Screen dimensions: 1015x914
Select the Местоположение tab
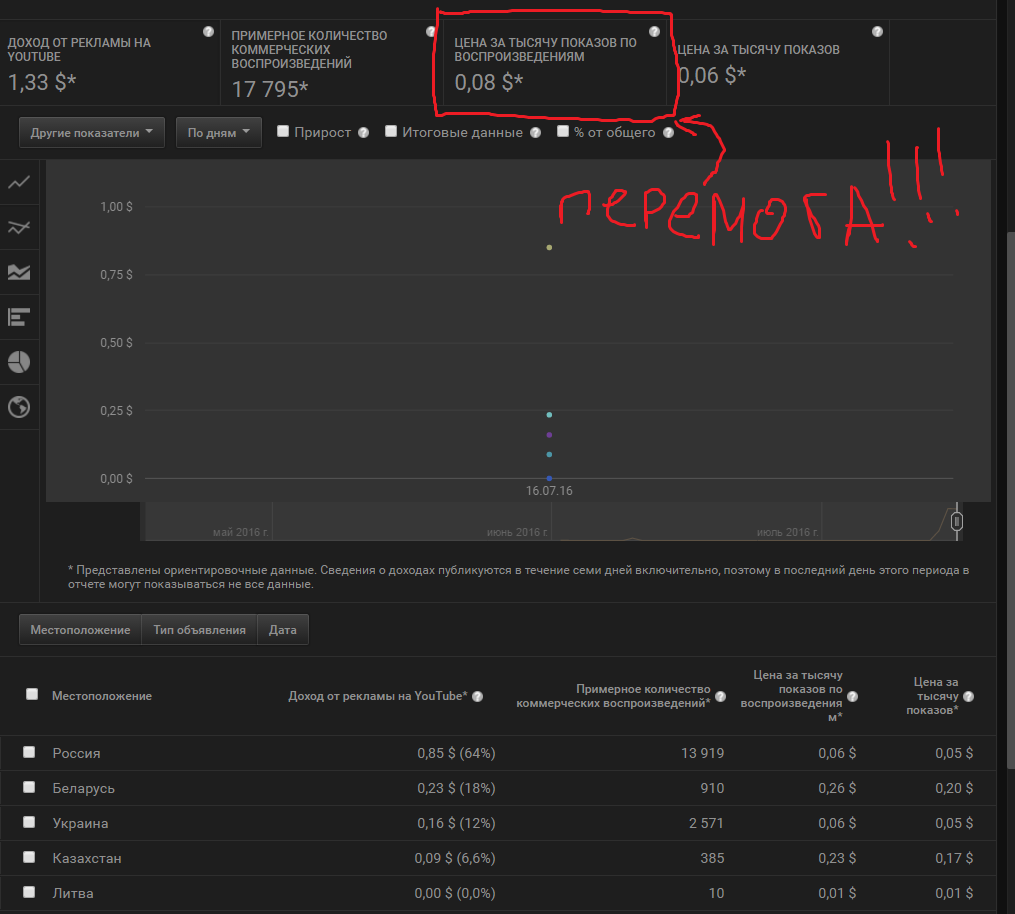[x=80, y=630]
